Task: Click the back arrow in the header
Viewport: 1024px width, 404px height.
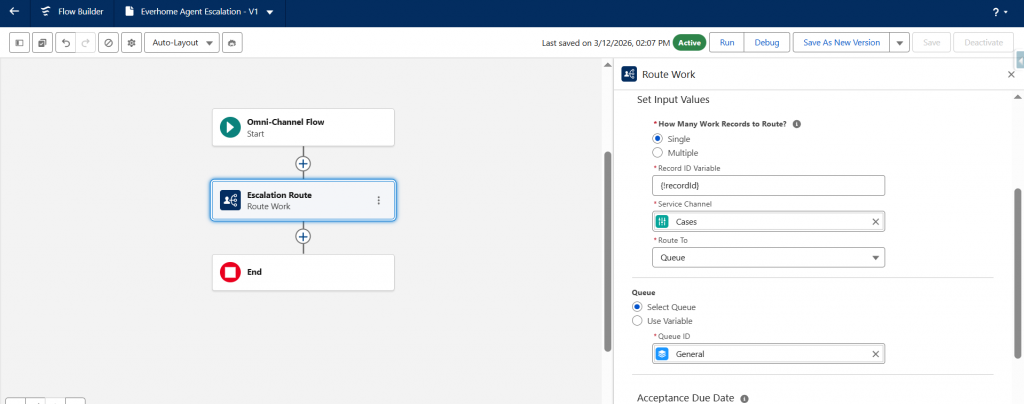Action: [14, 12]
